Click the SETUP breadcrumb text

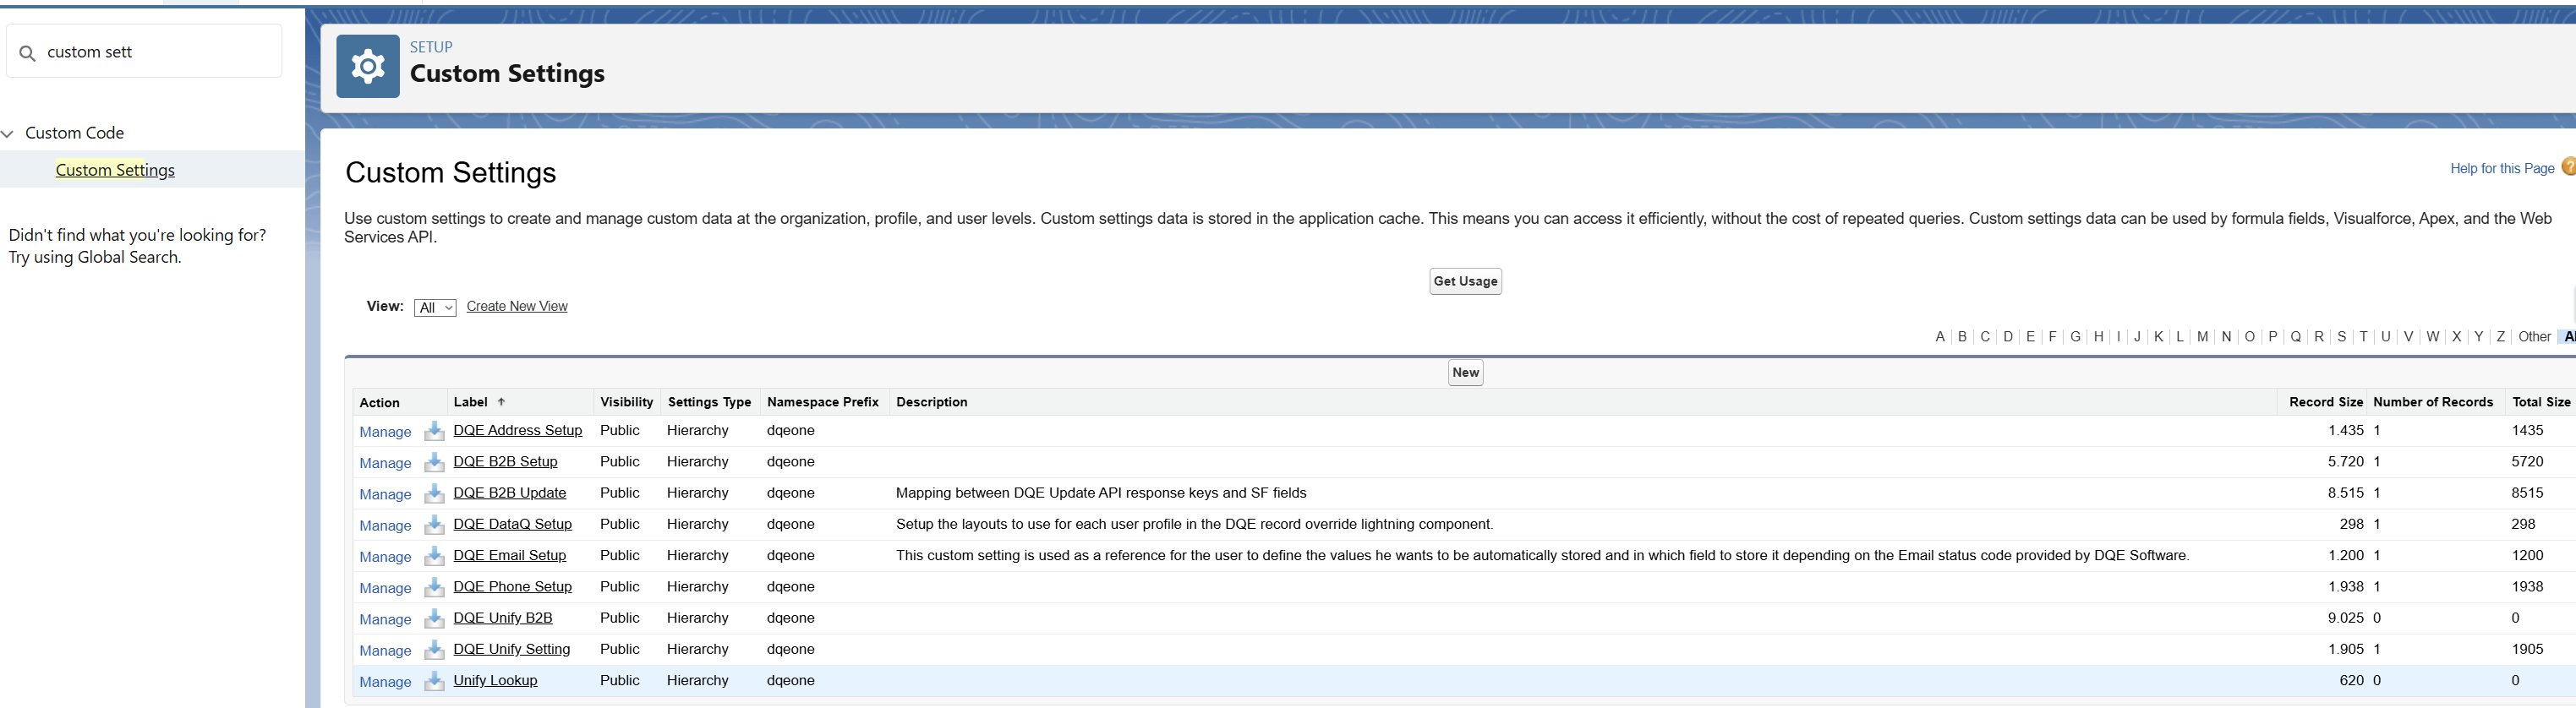click(x=431, y=47)
